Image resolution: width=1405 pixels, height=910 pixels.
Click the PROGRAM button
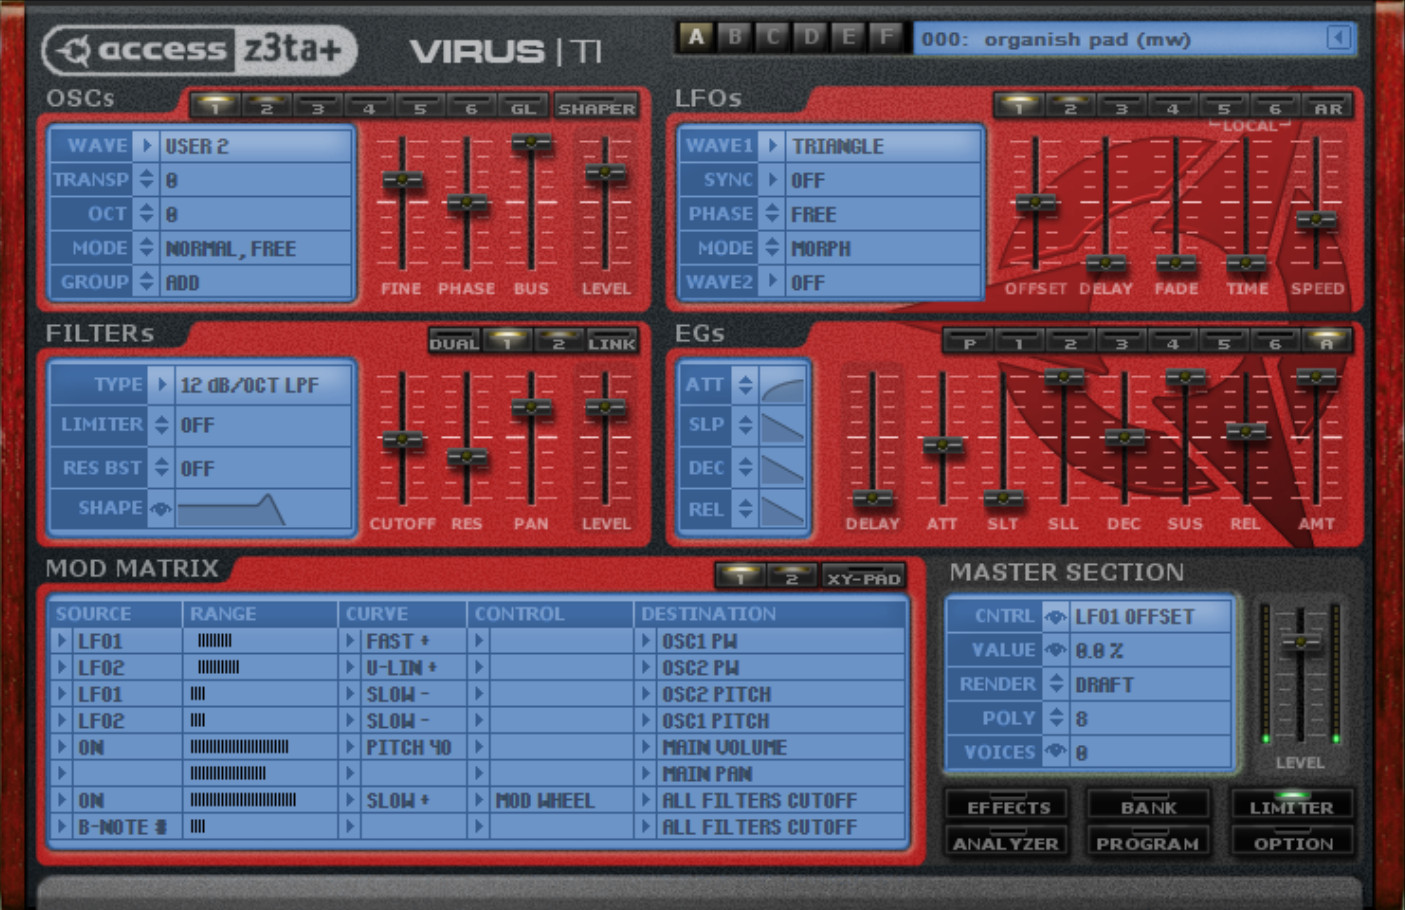(x=1148, y=842)
